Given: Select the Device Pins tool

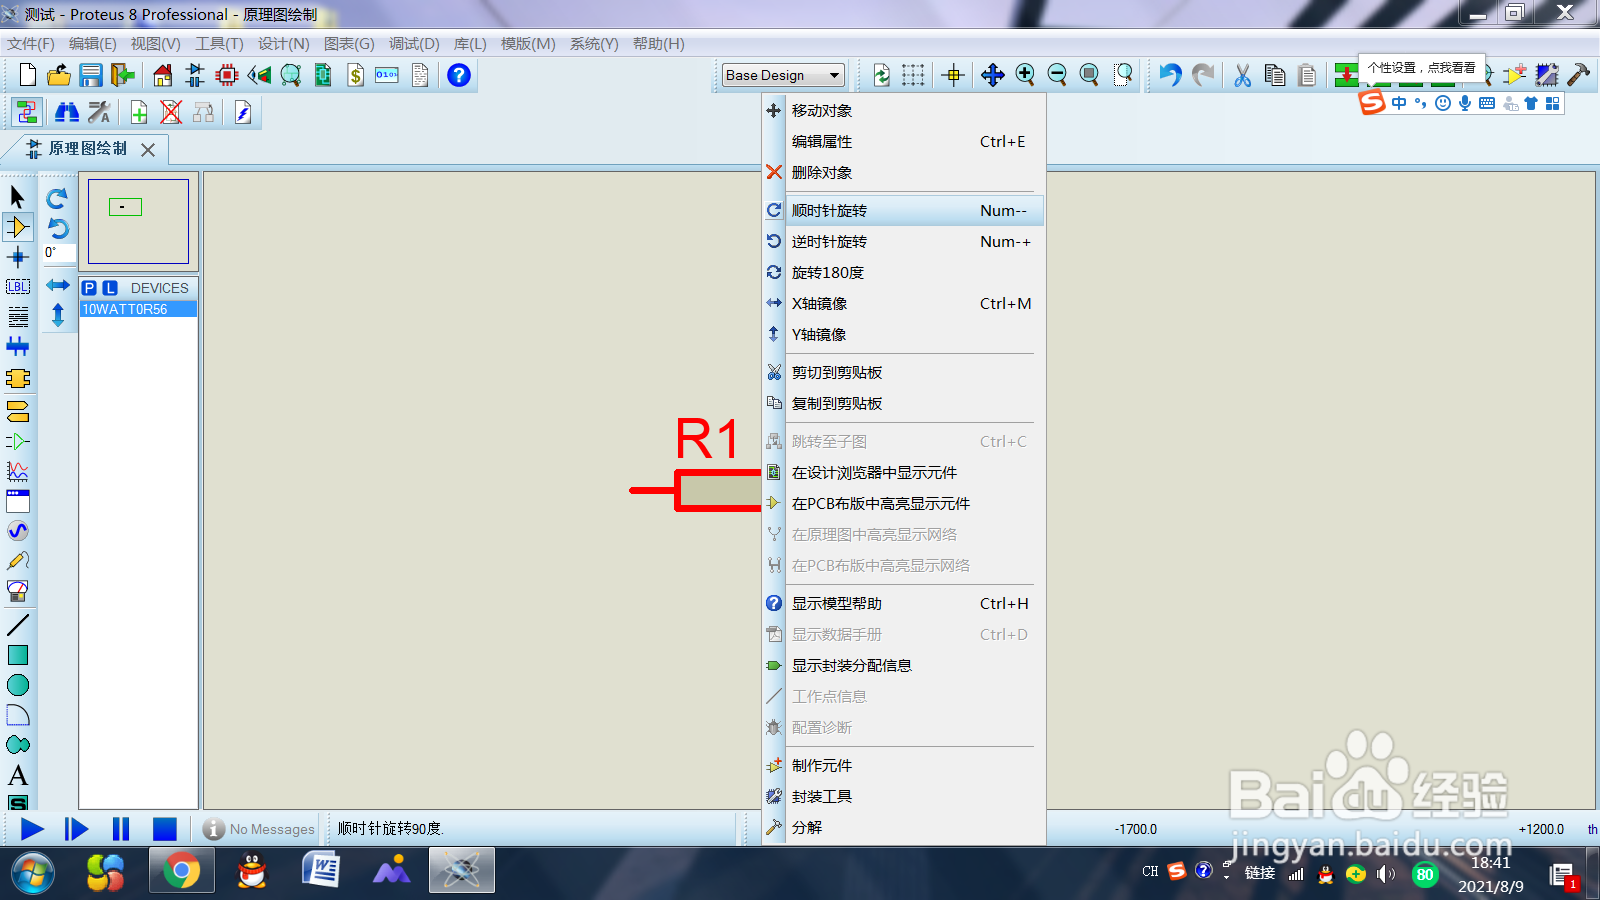Looking at the screenshot, I should click(x=17, y=441).
